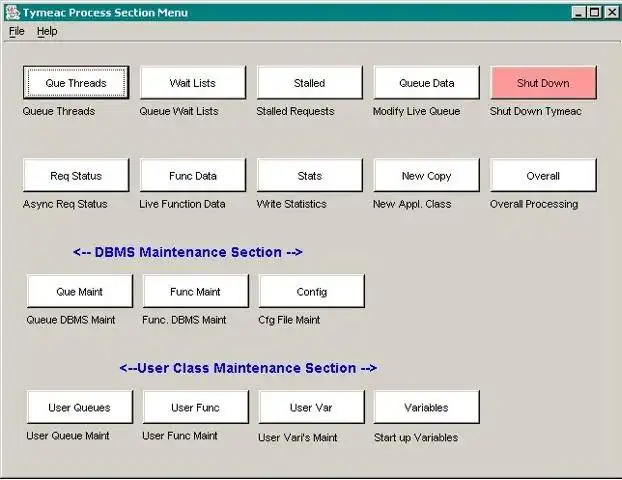Open the File menu

point(17,31)
